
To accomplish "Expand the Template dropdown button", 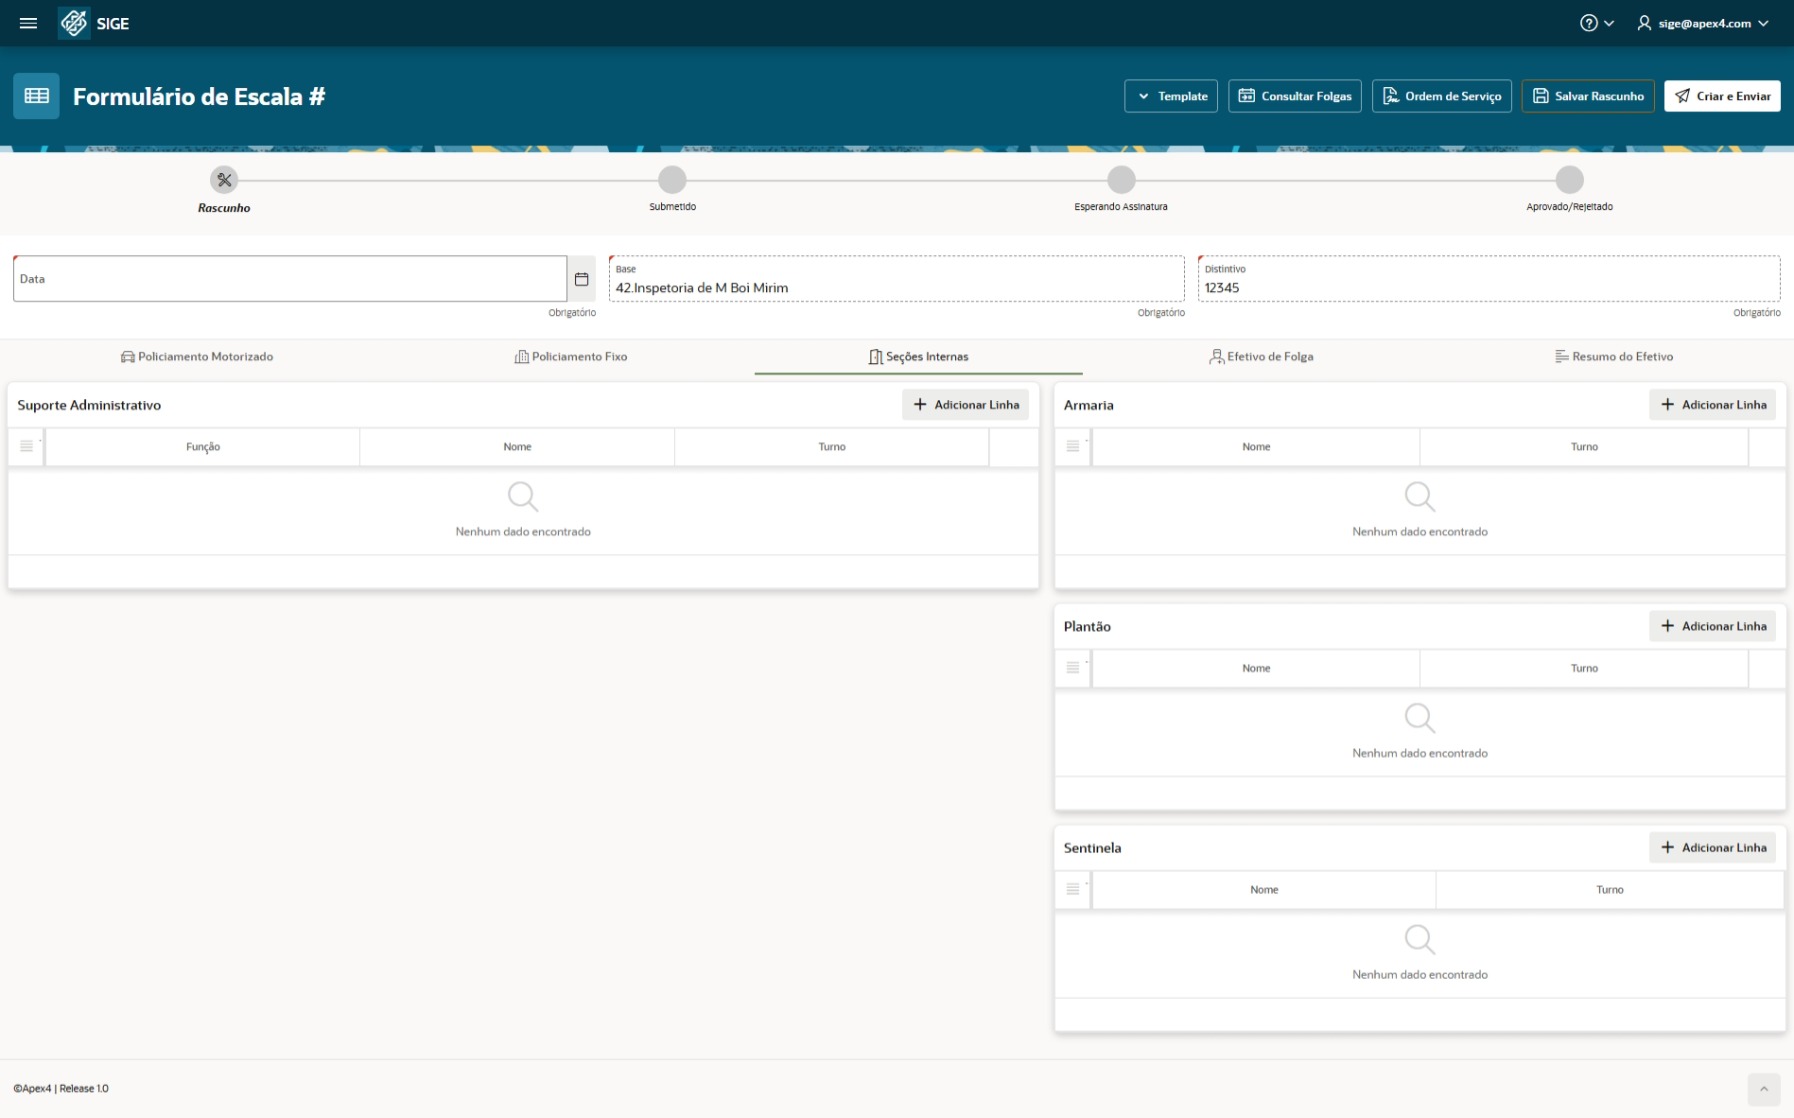I will point(1171,96).
